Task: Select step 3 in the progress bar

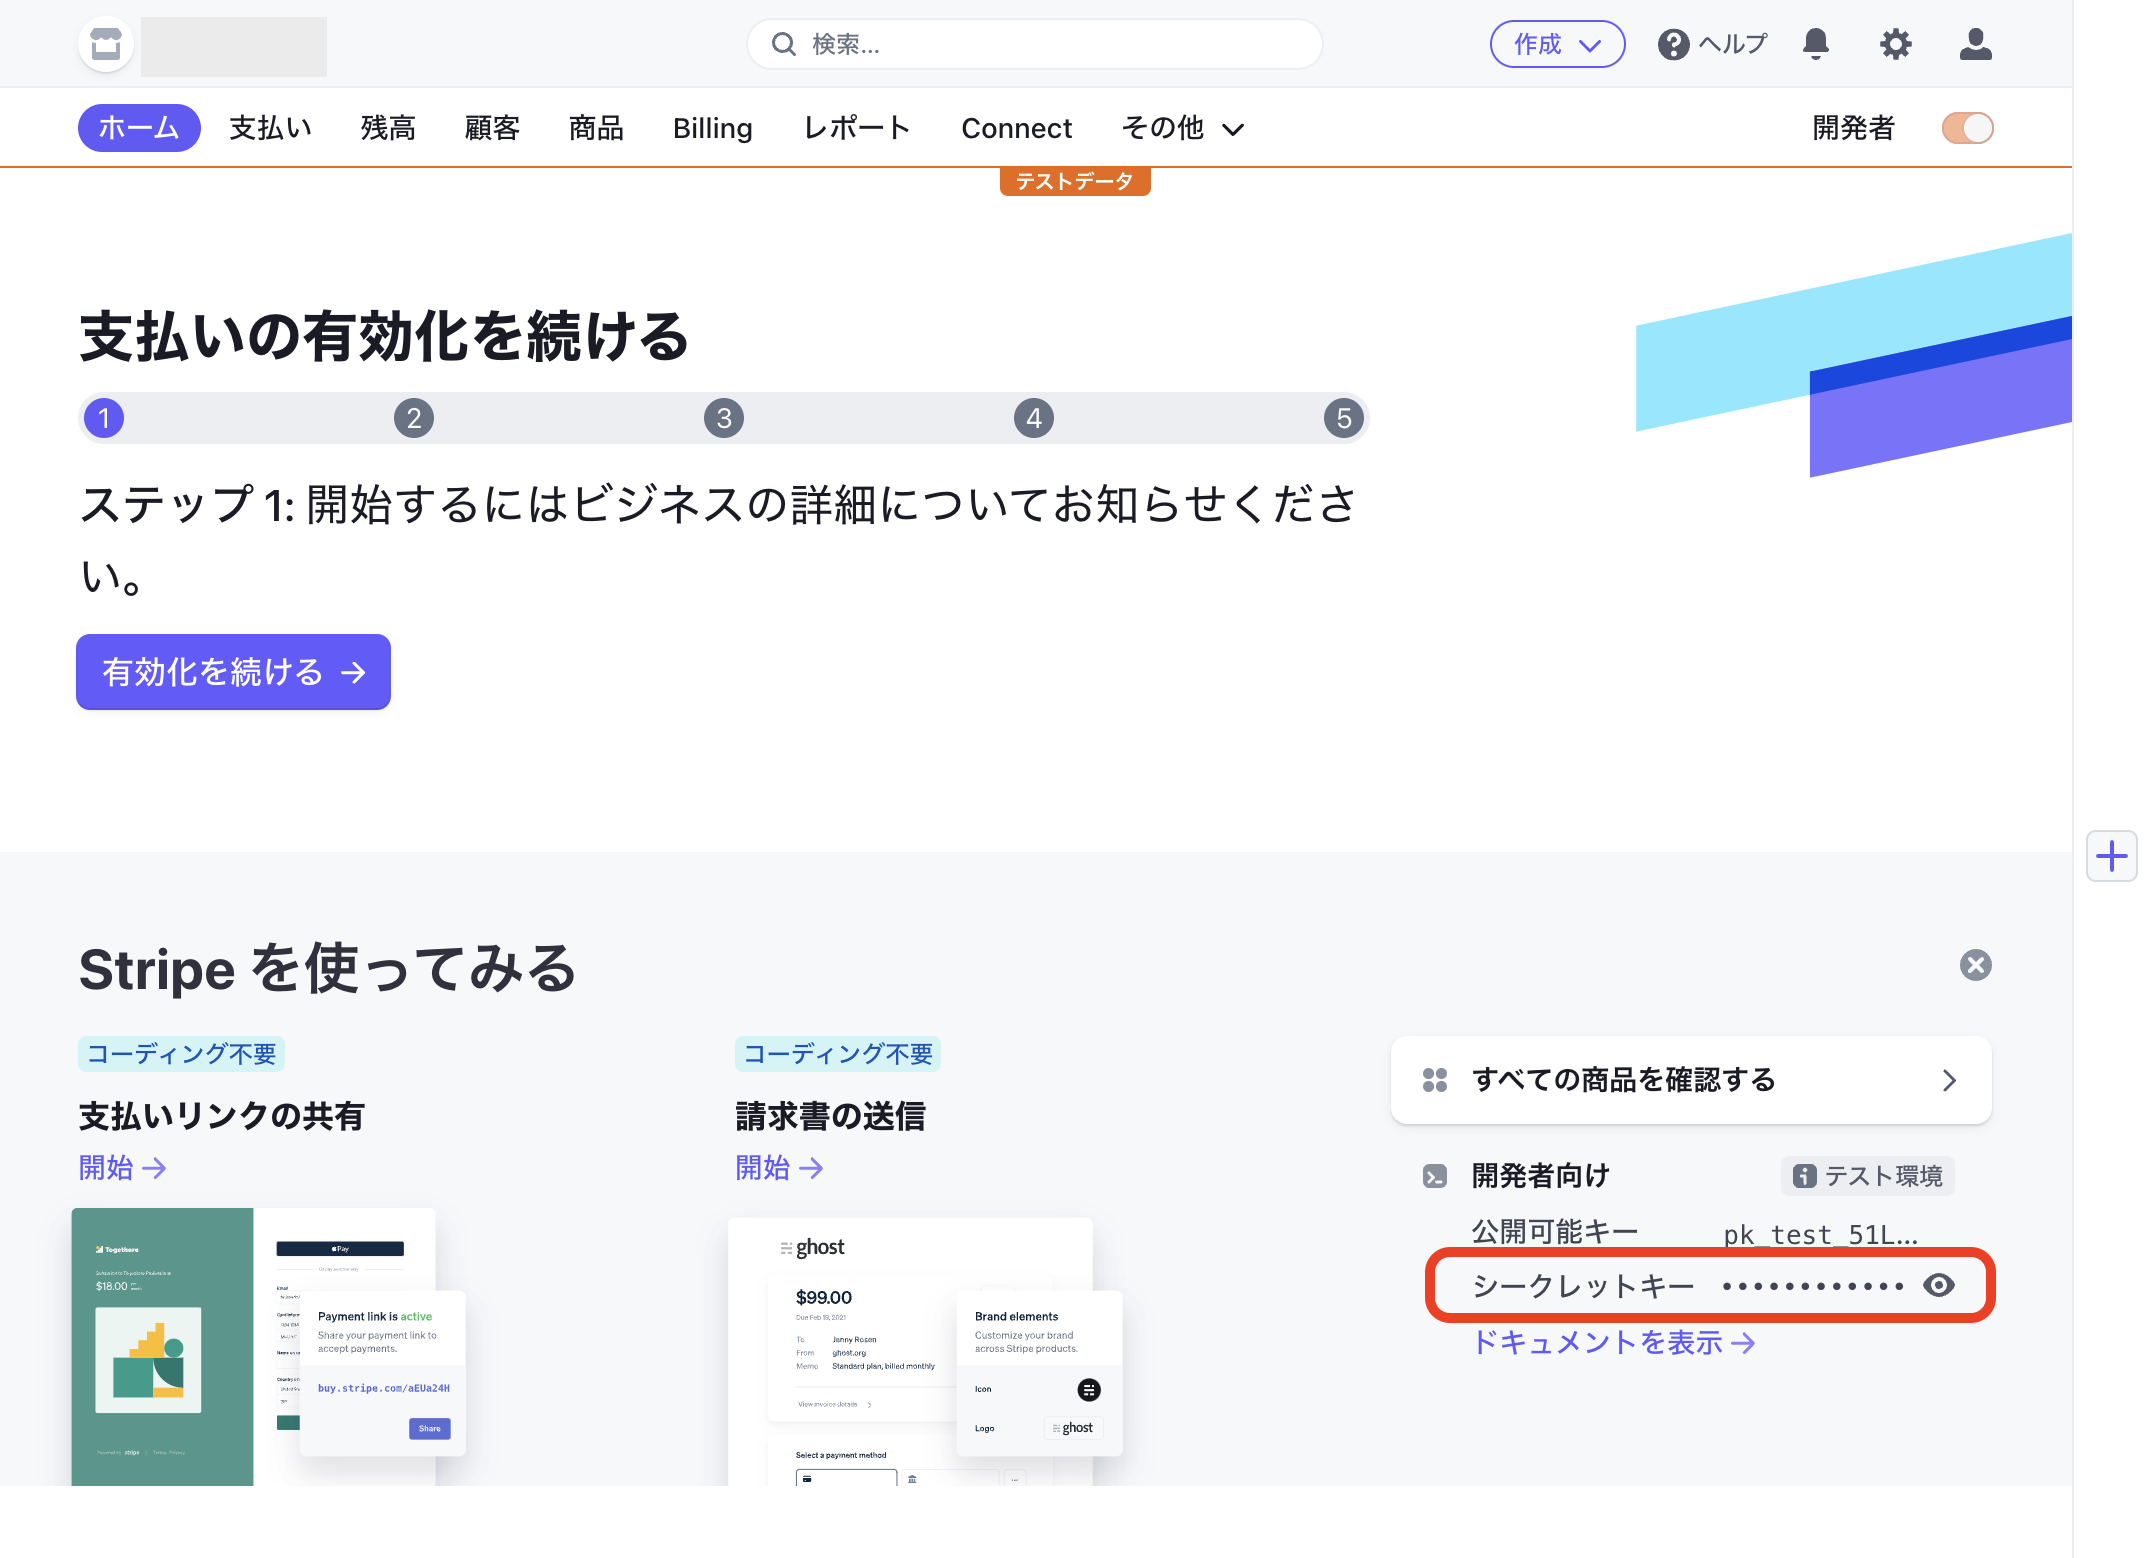Action: point(724,418)
